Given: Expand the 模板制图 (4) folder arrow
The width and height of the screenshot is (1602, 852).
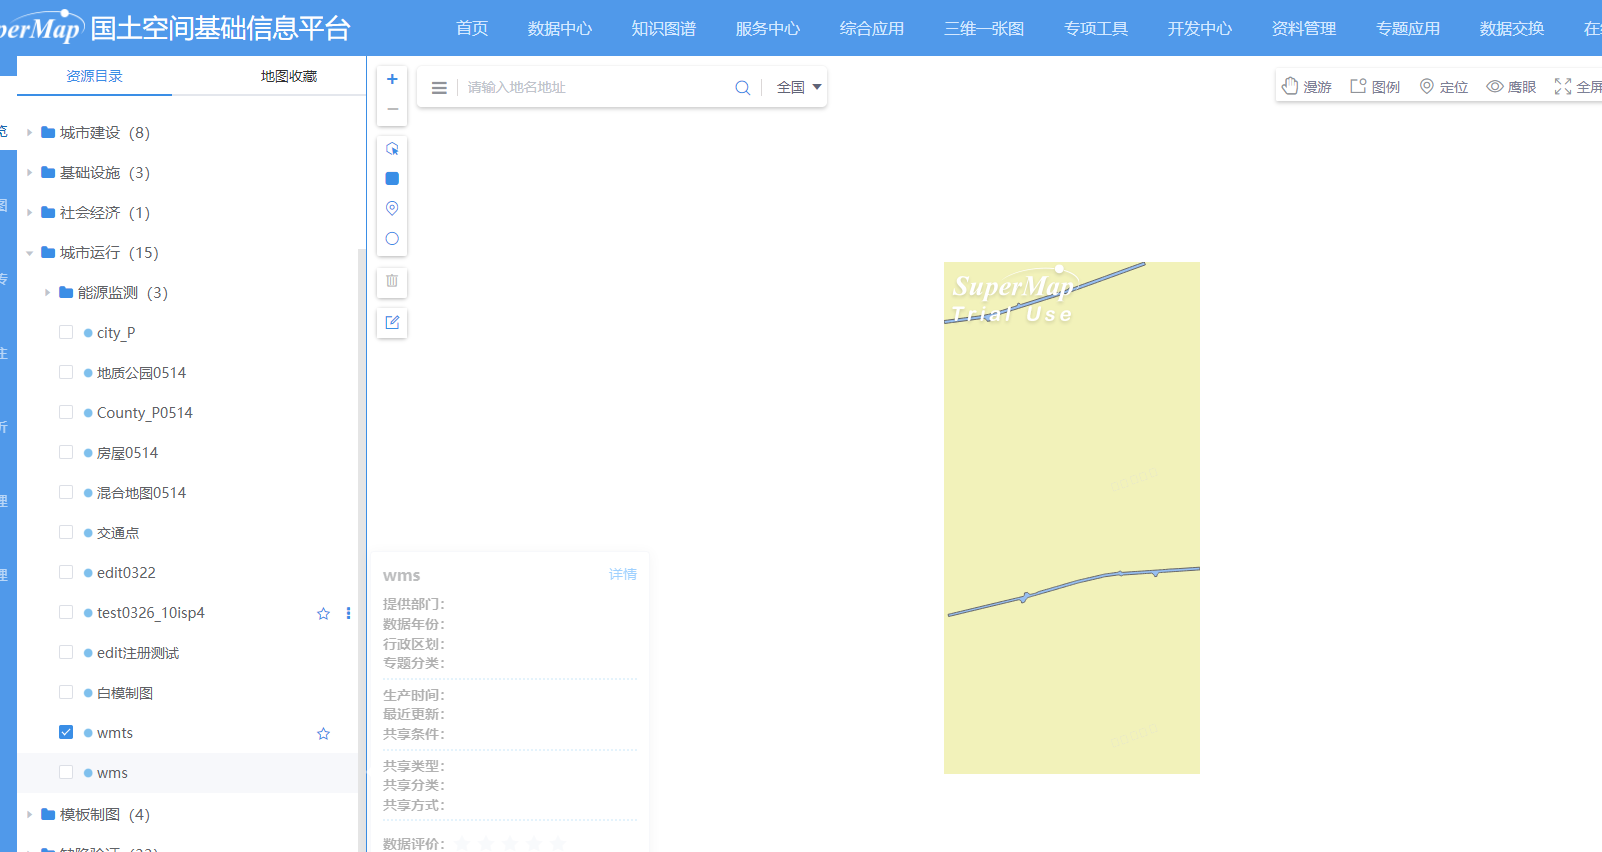Looking at the screenshot, I should (x=30, y=814).
